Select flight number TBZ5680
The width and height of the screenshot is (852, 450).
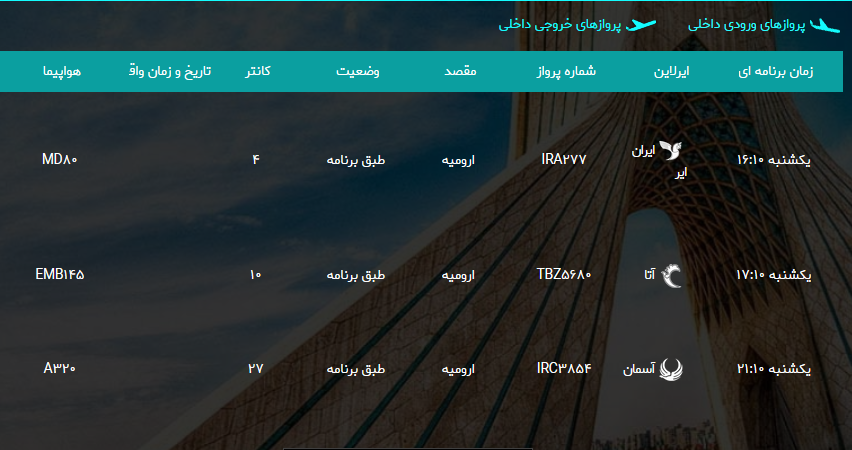563,274
